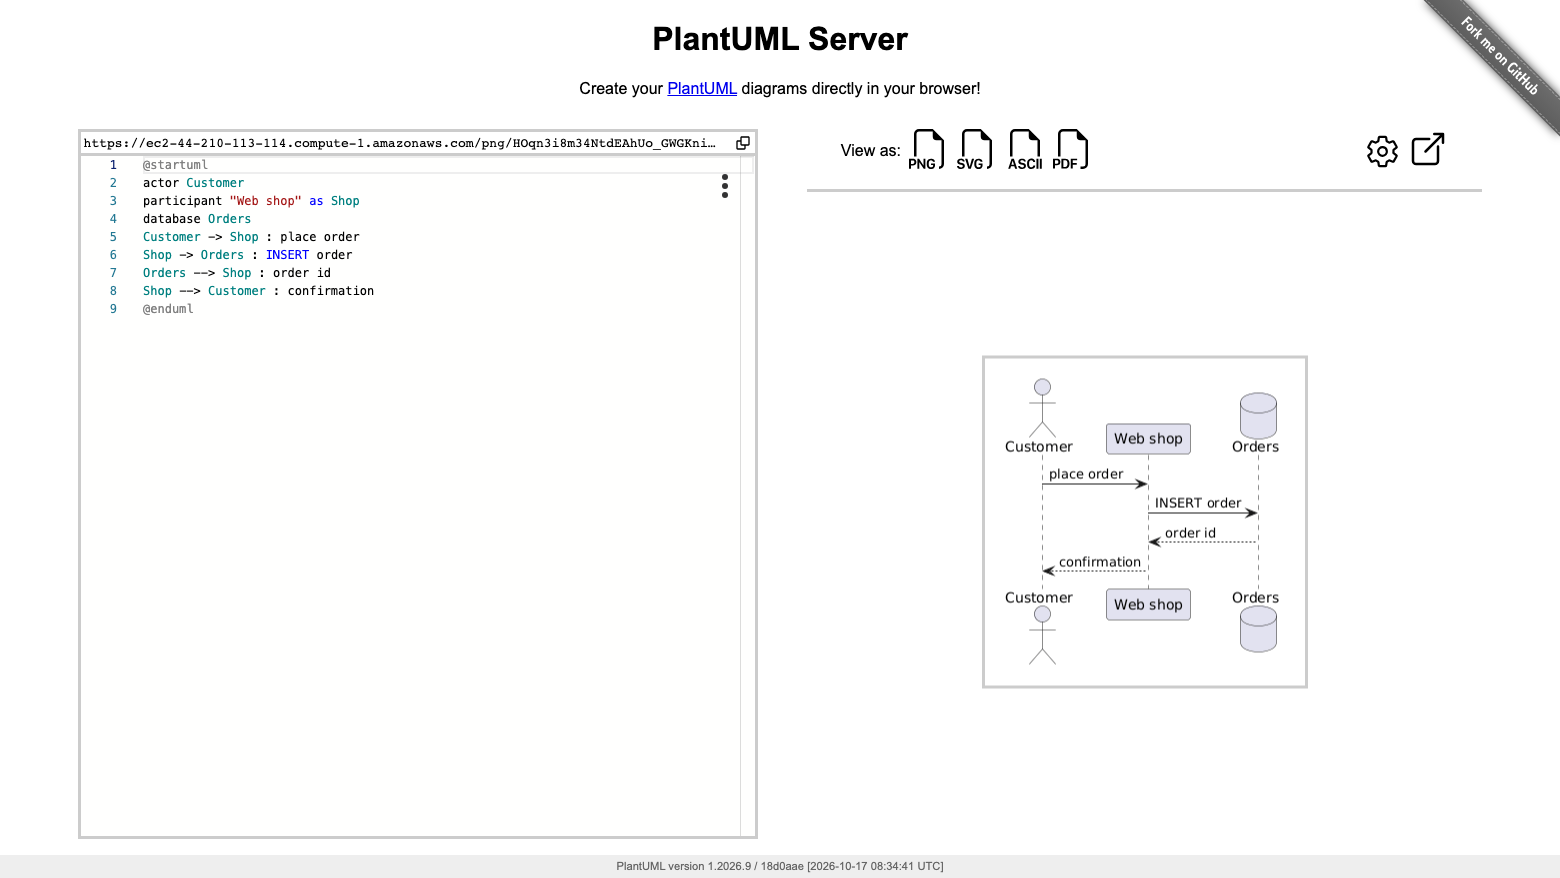View diagram as SVG
The width and height of the screenshot is (1560, 878).
point(975,150)
